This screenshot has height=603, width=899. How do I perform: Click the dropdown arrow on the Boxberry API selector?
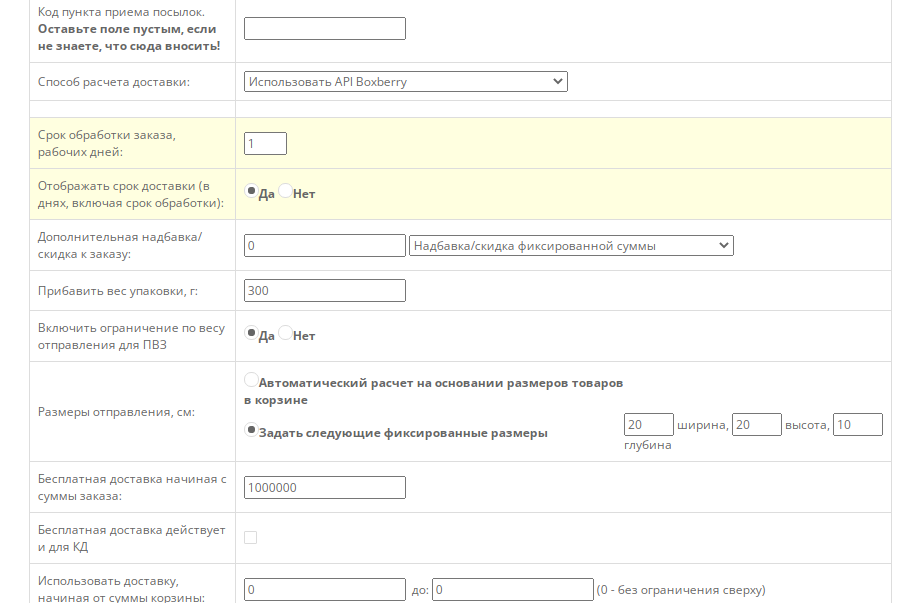pyautogui.click(x=556, y=81)
